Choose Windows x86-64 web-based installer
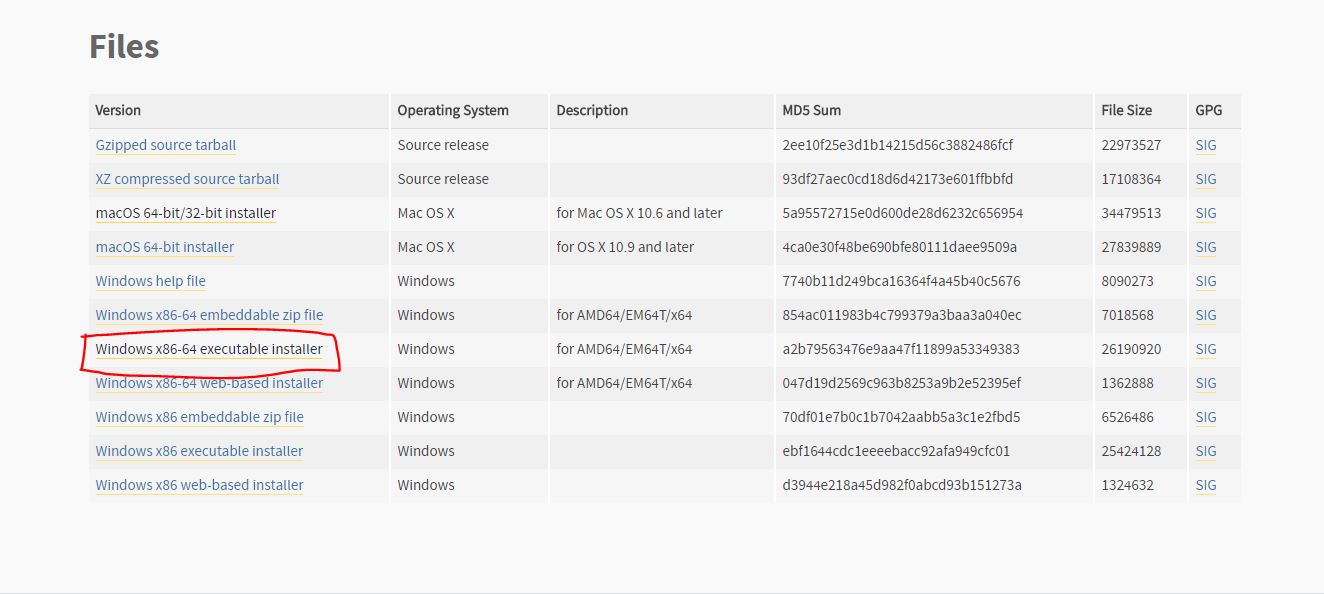 click(209, 383)
